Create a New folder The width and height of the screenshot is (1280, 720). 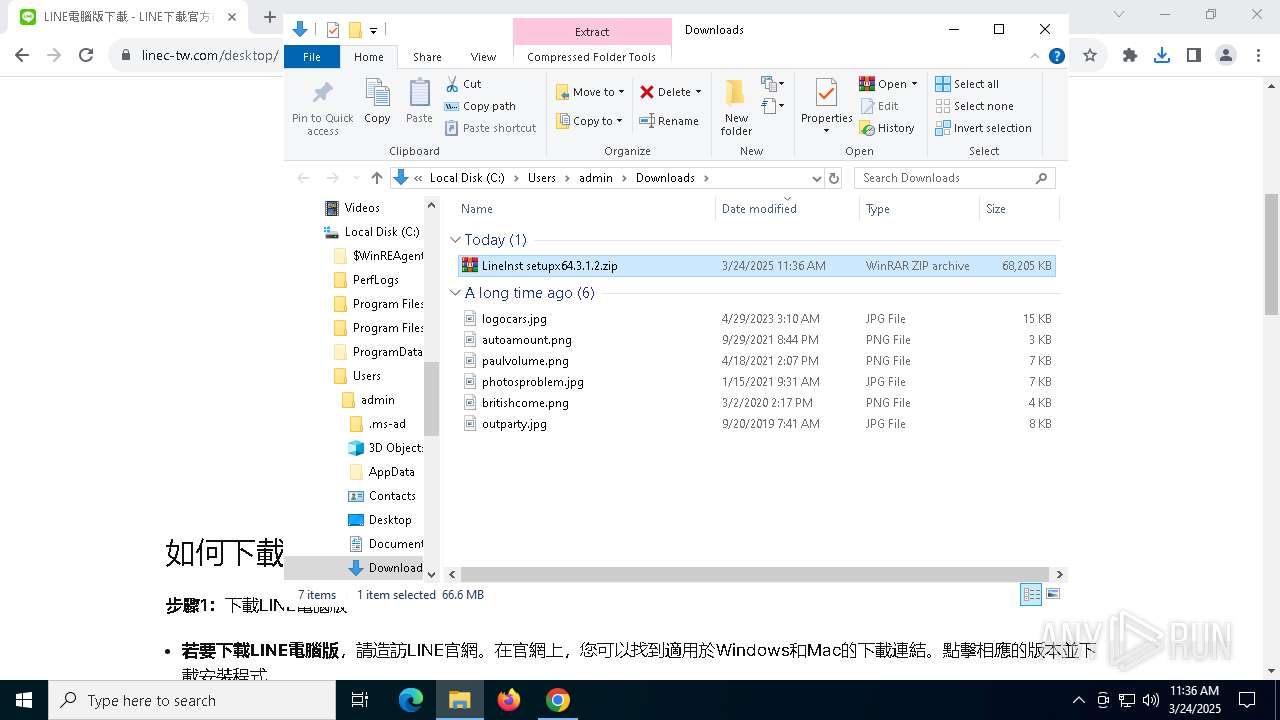point(736,107)
